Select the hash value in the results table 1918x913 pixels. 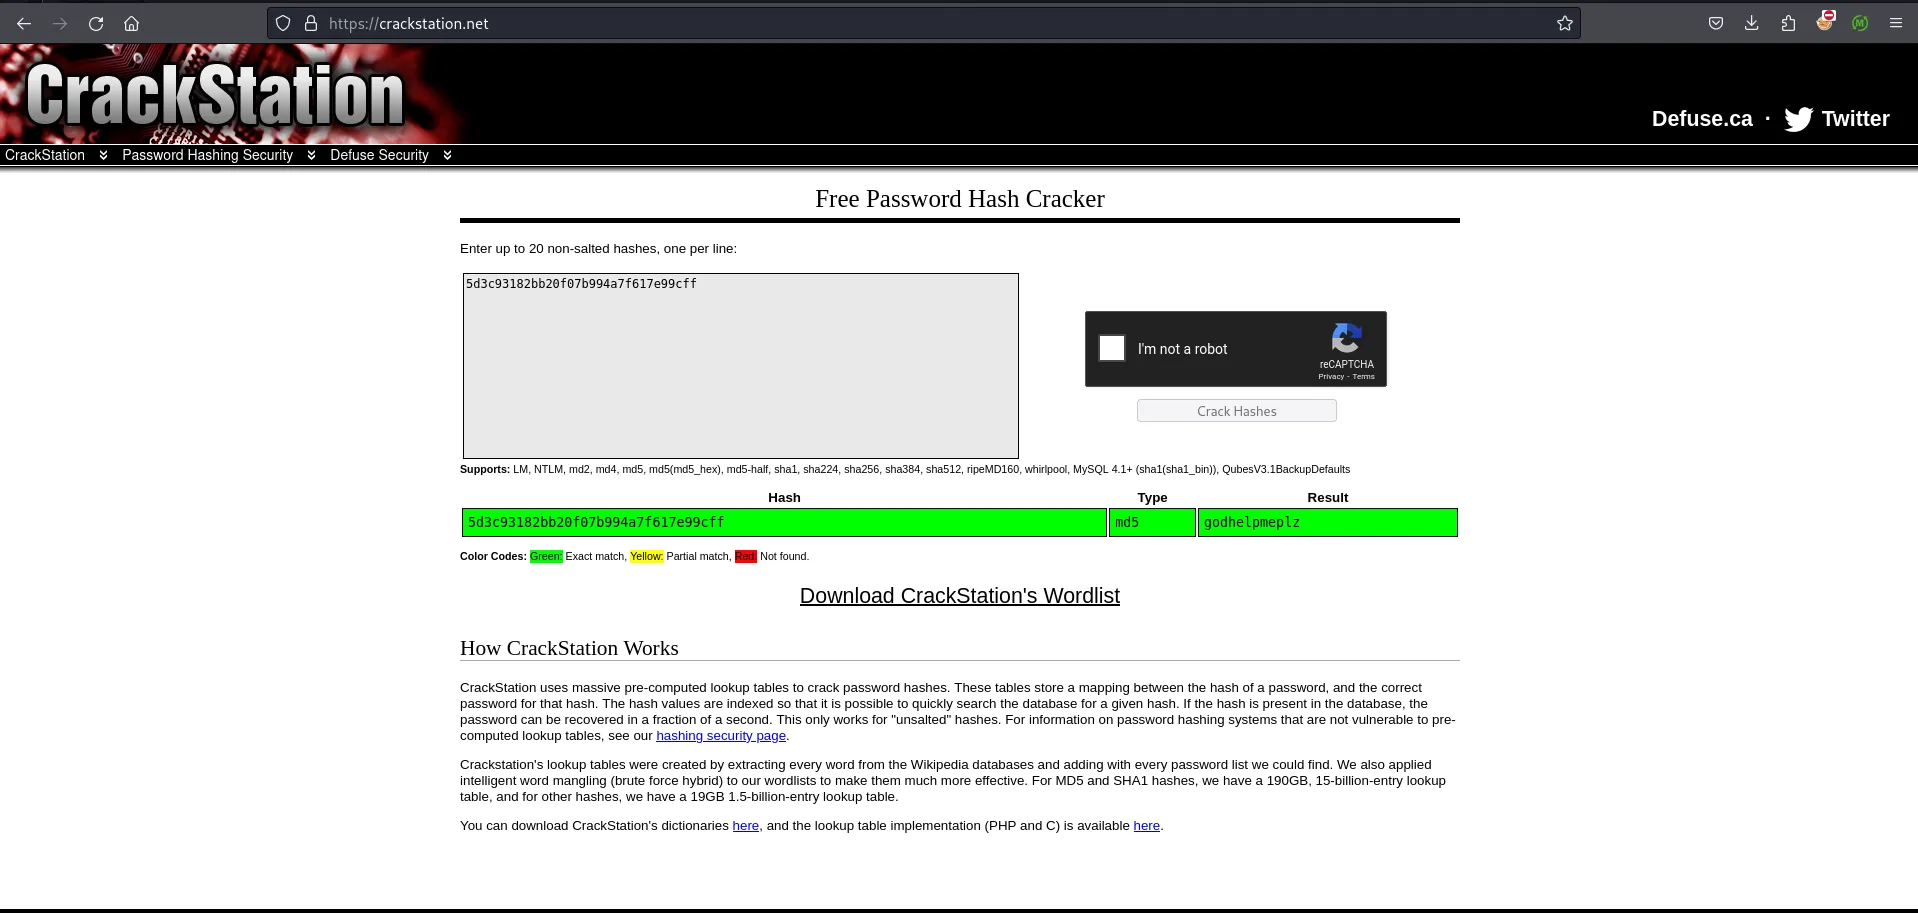(596, 522)
